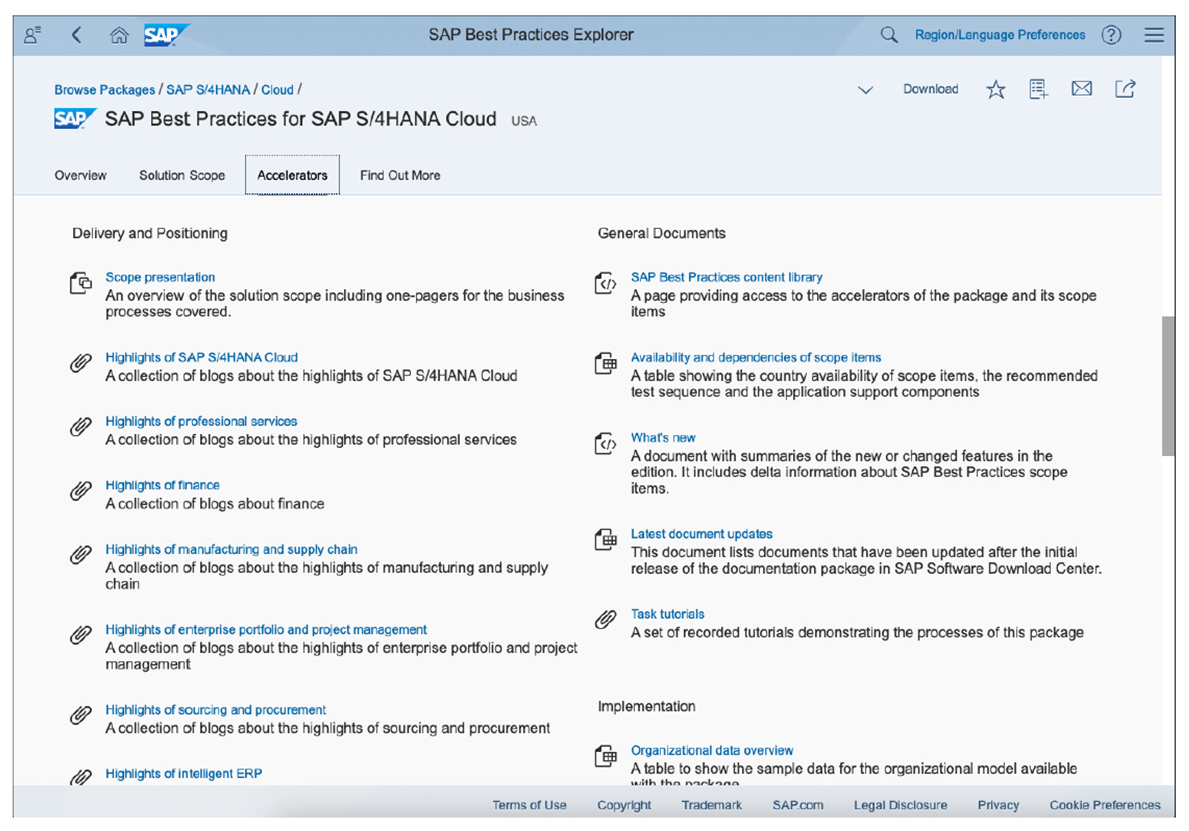Open the SAP Best Practices content library
This screenshot has height=831, width=1189.
[x=727, y=277]
